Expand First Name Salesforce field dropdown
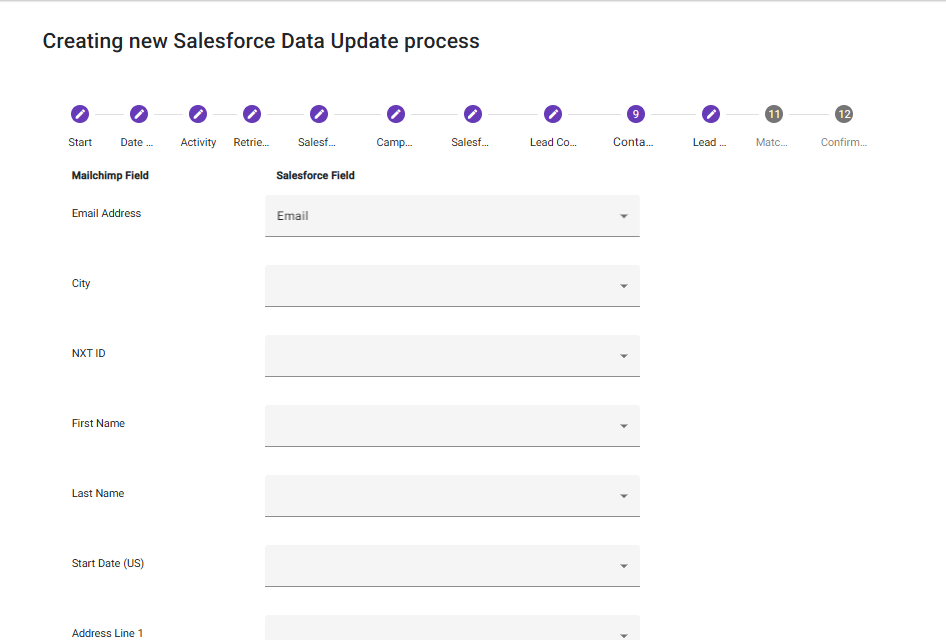The width and height of the screenshot is (946, 640). coord(452,426)
